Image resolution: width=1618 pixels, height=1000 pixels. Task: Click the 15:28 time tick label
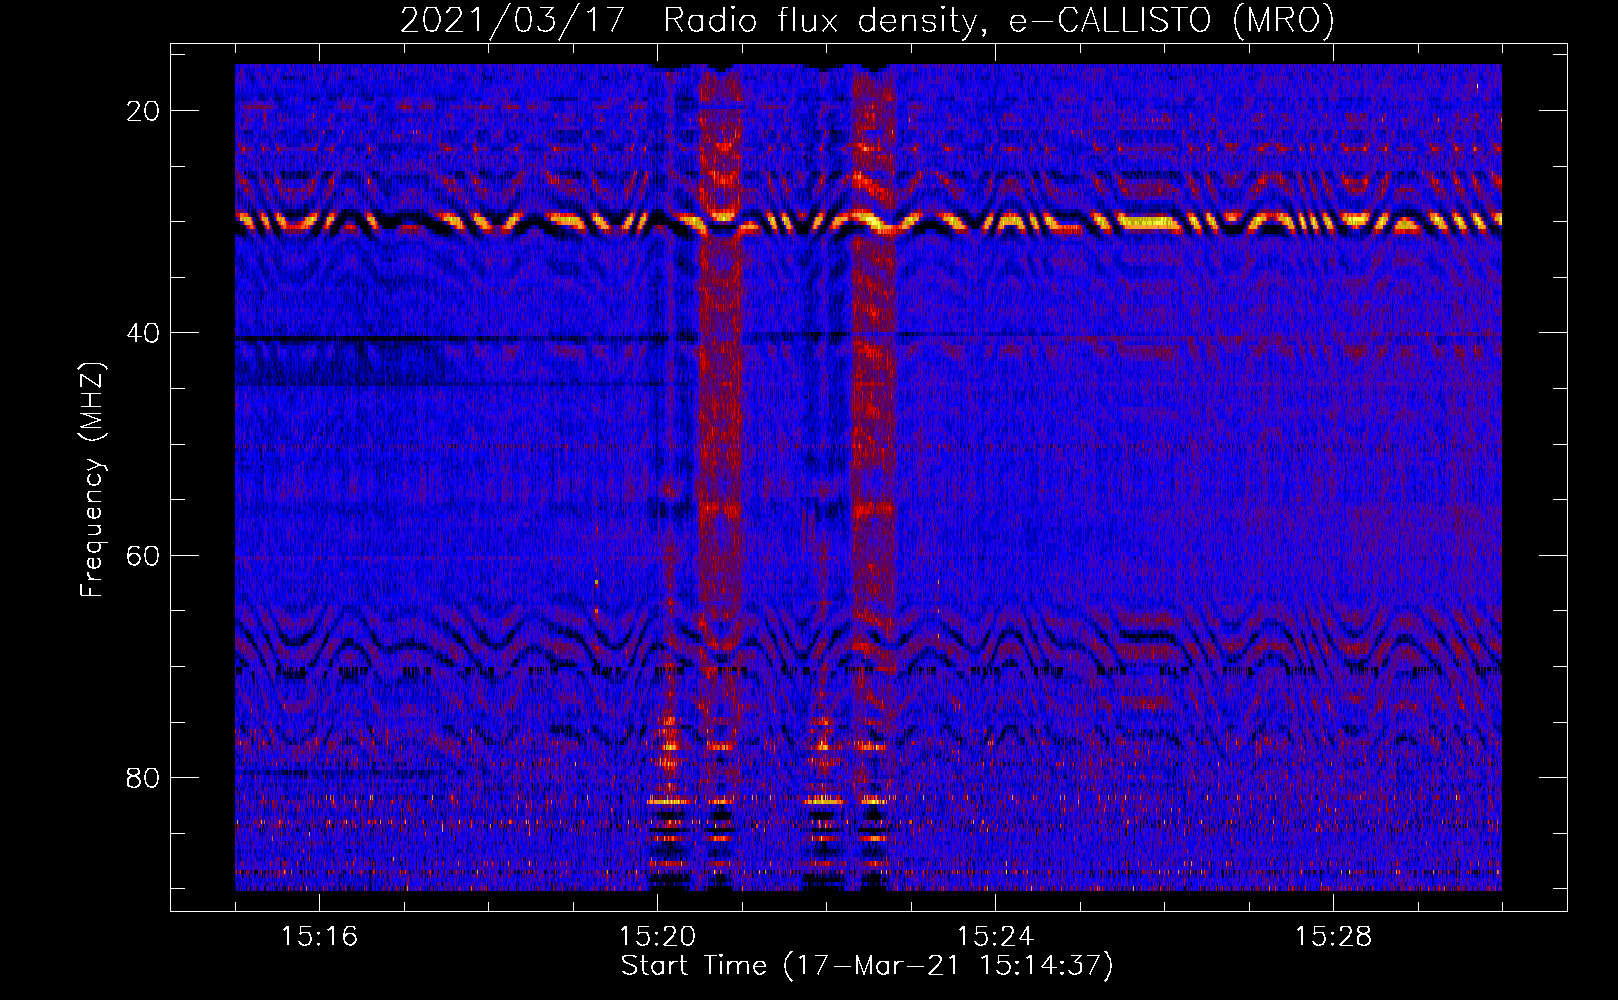coord(1333,936)
